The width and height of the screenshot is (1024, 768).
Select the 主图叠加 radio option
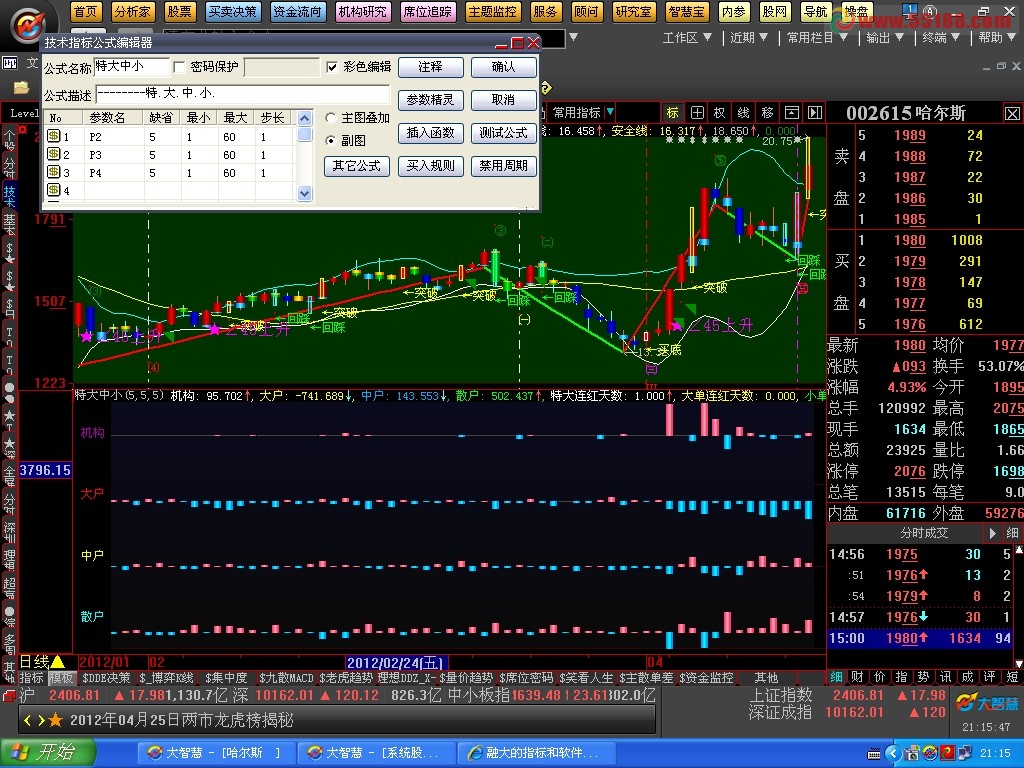click(x=331, y=118)
